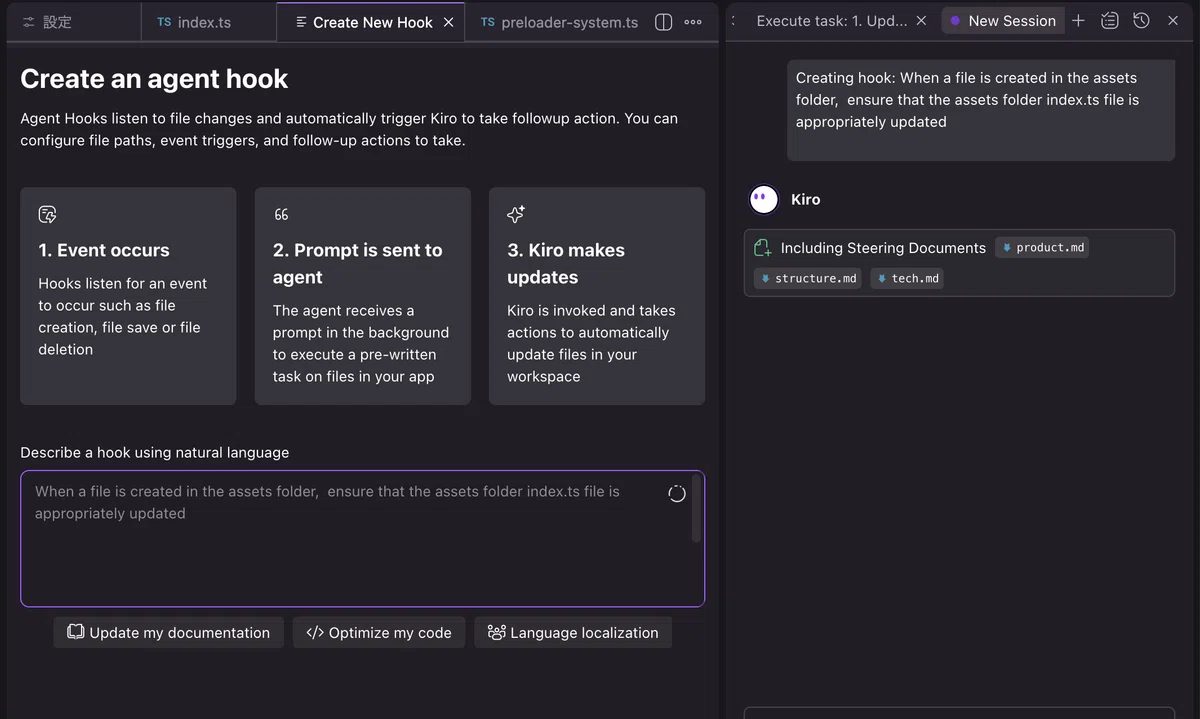Screen dimensions: 1200x719
Task: Click the quote icon on prompt card
Action: (281, 214)
